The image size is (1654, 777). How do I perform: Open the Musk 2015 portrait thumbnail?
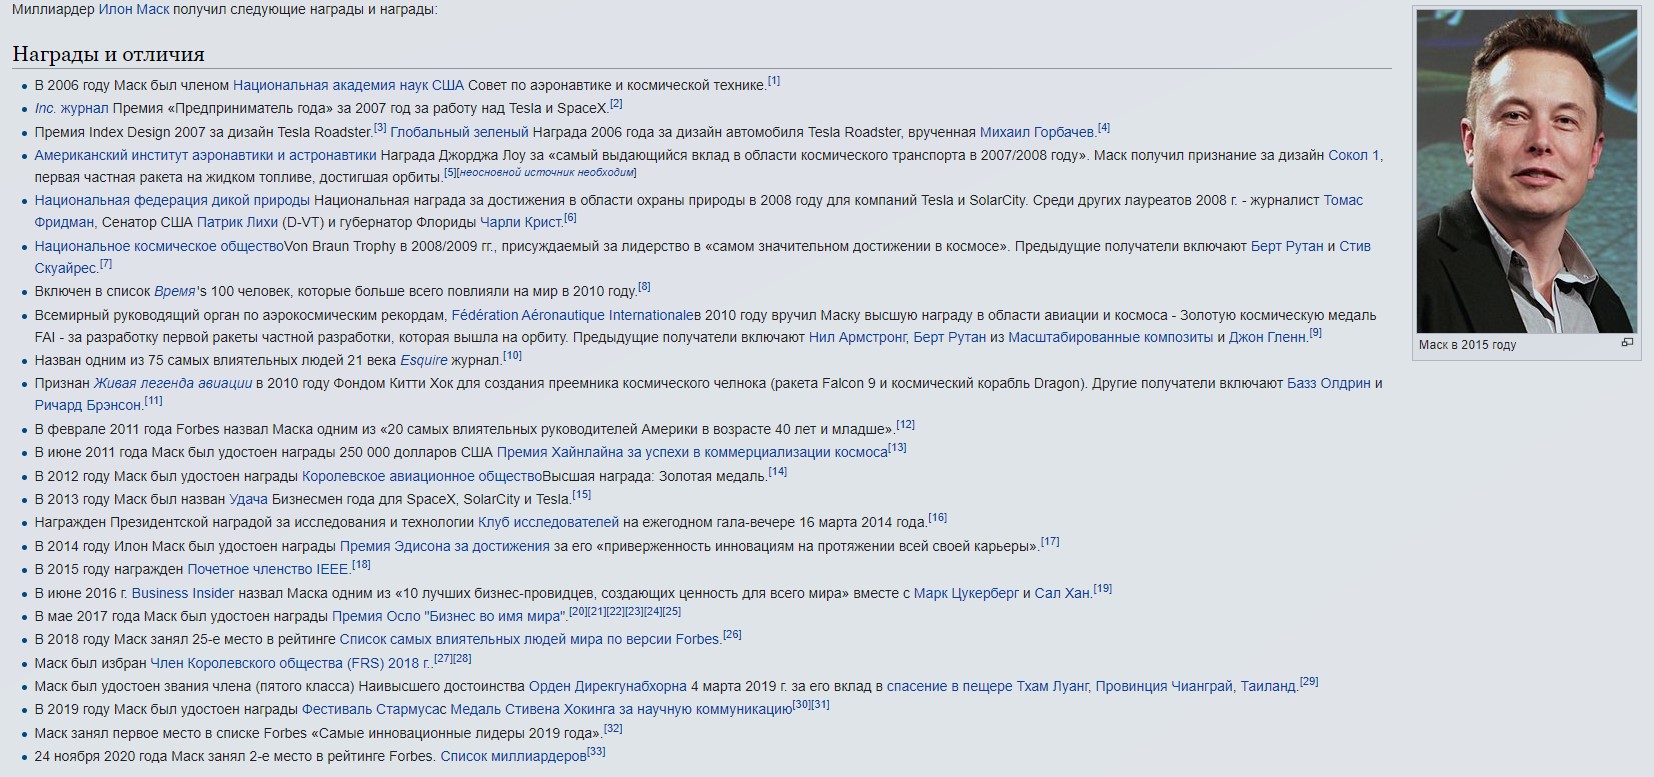click(1527, 171)
